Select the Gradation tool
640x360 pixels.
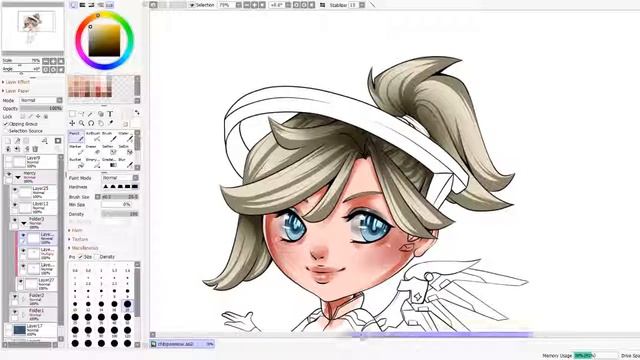tap(109, 163)
